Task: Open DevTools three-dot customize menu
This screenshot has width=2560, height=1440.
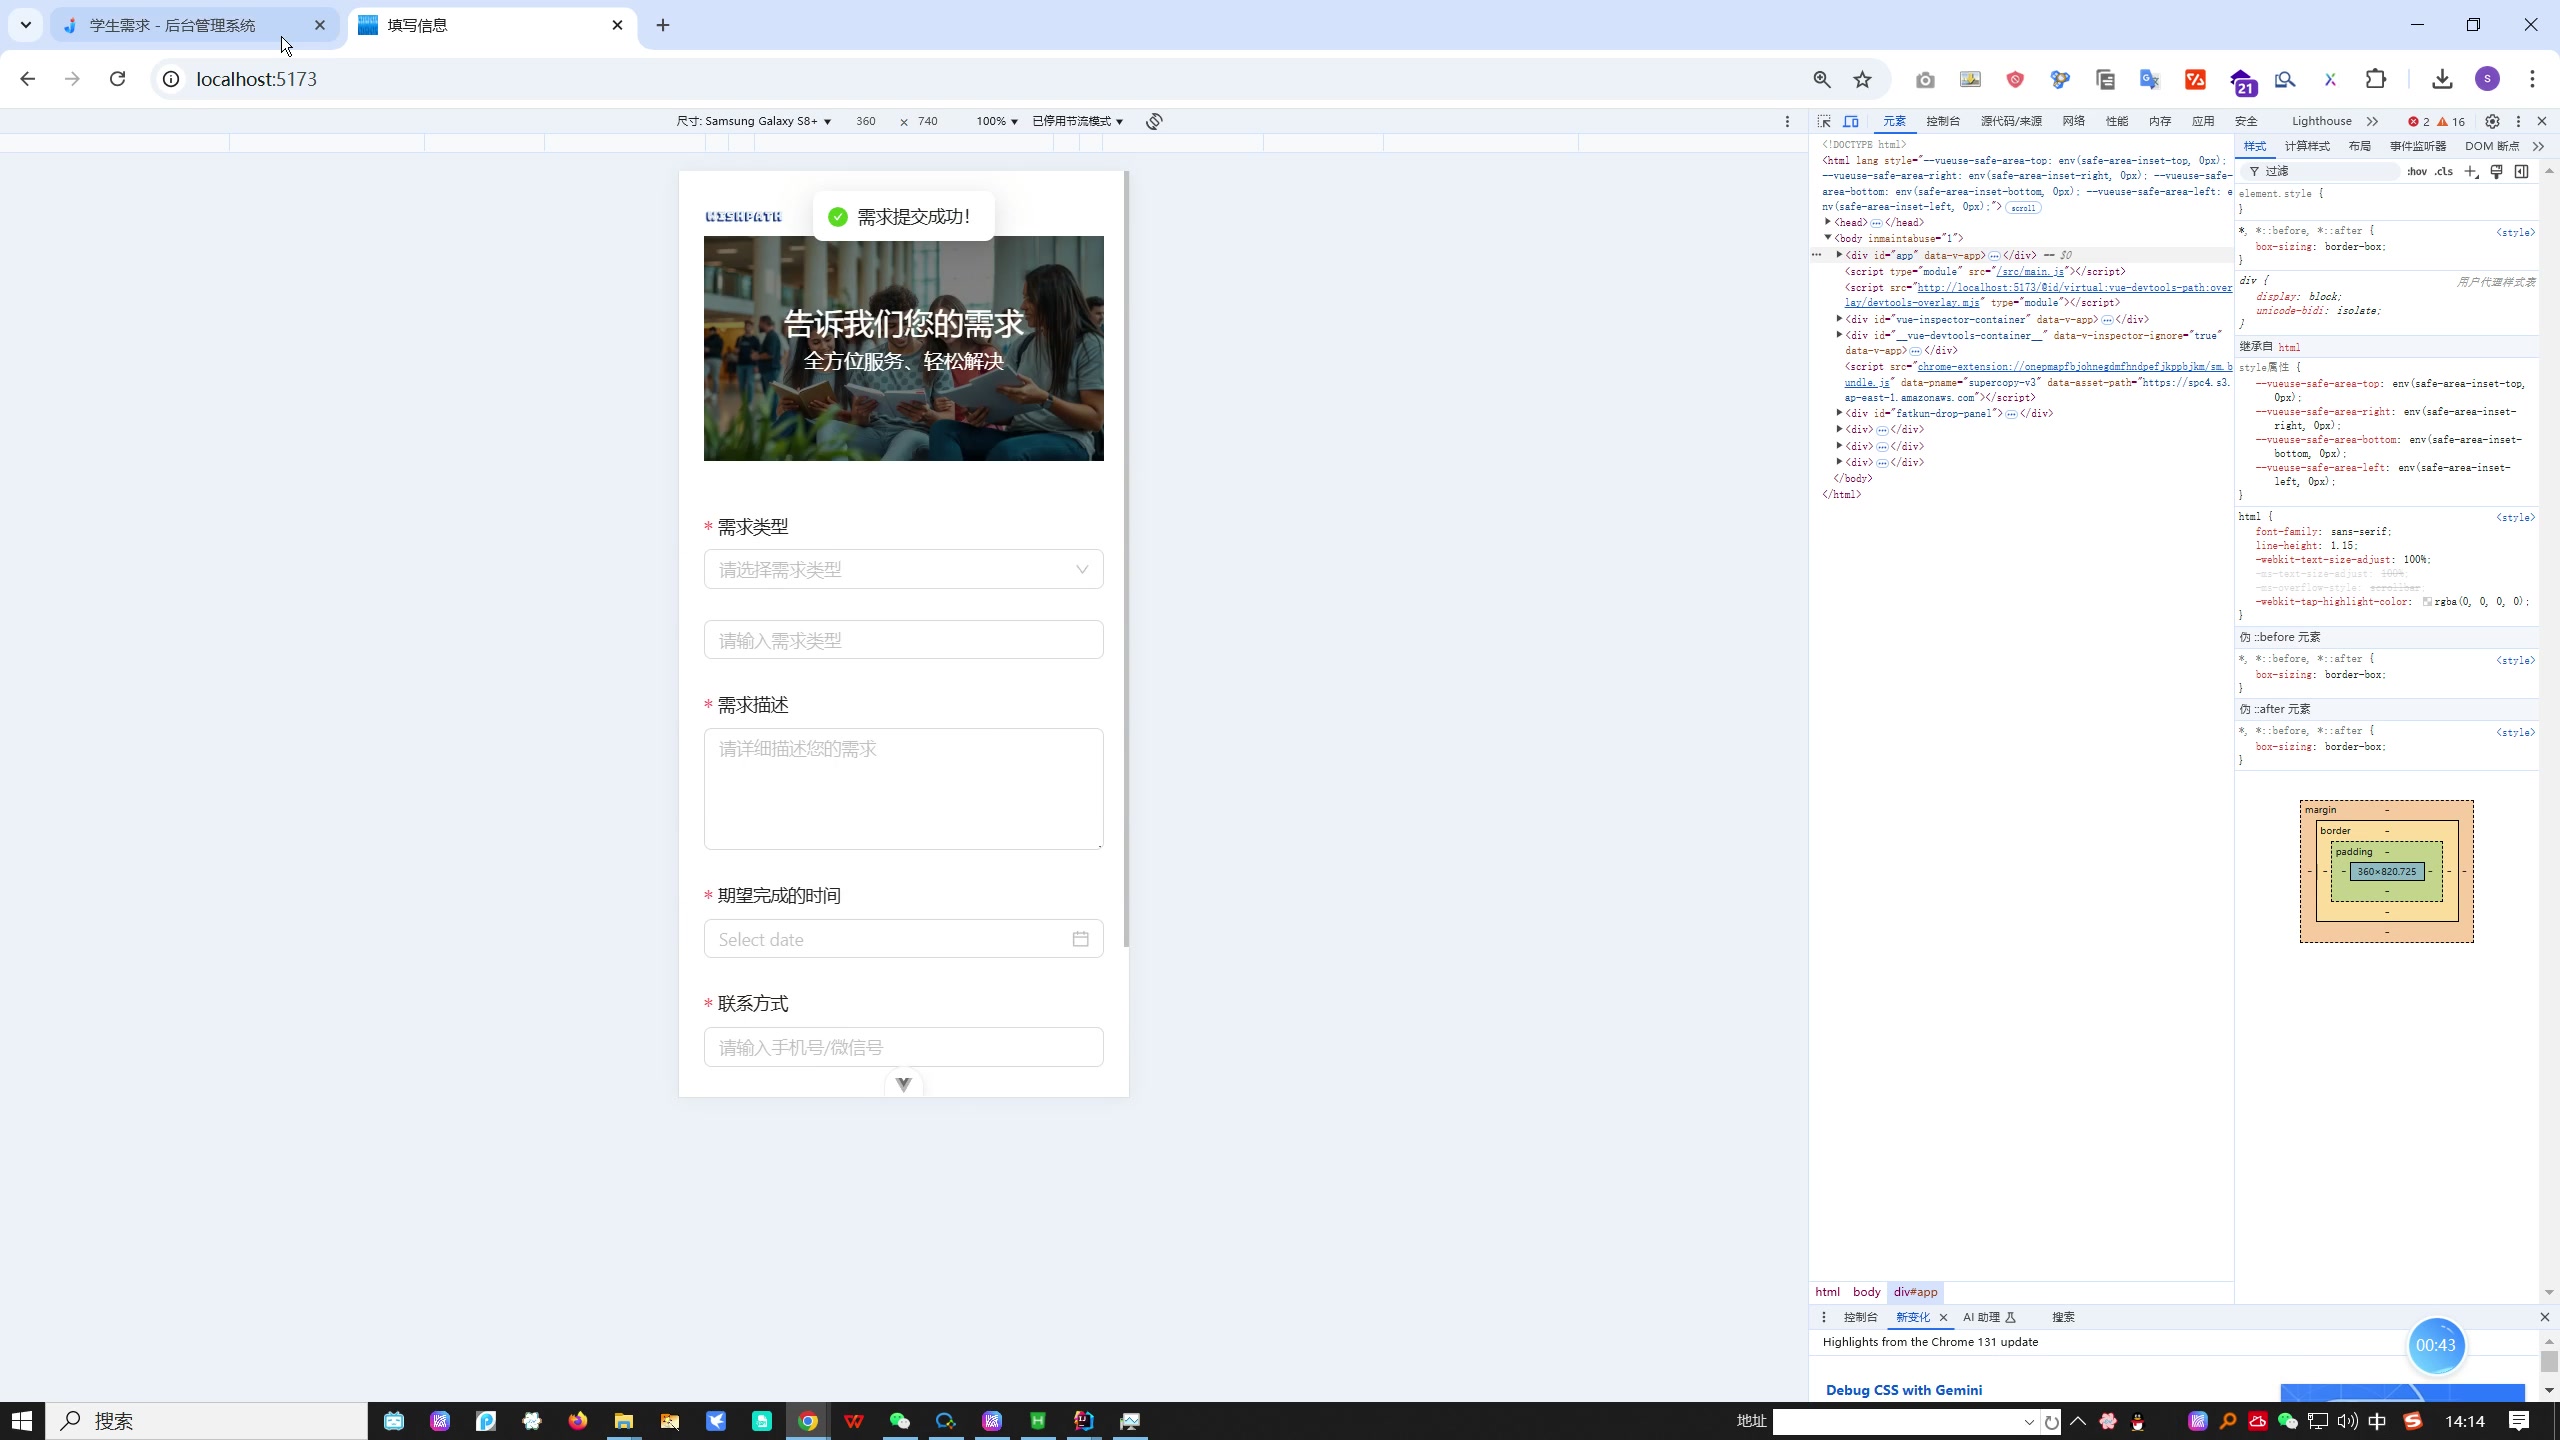Action: click(2518, 121)
